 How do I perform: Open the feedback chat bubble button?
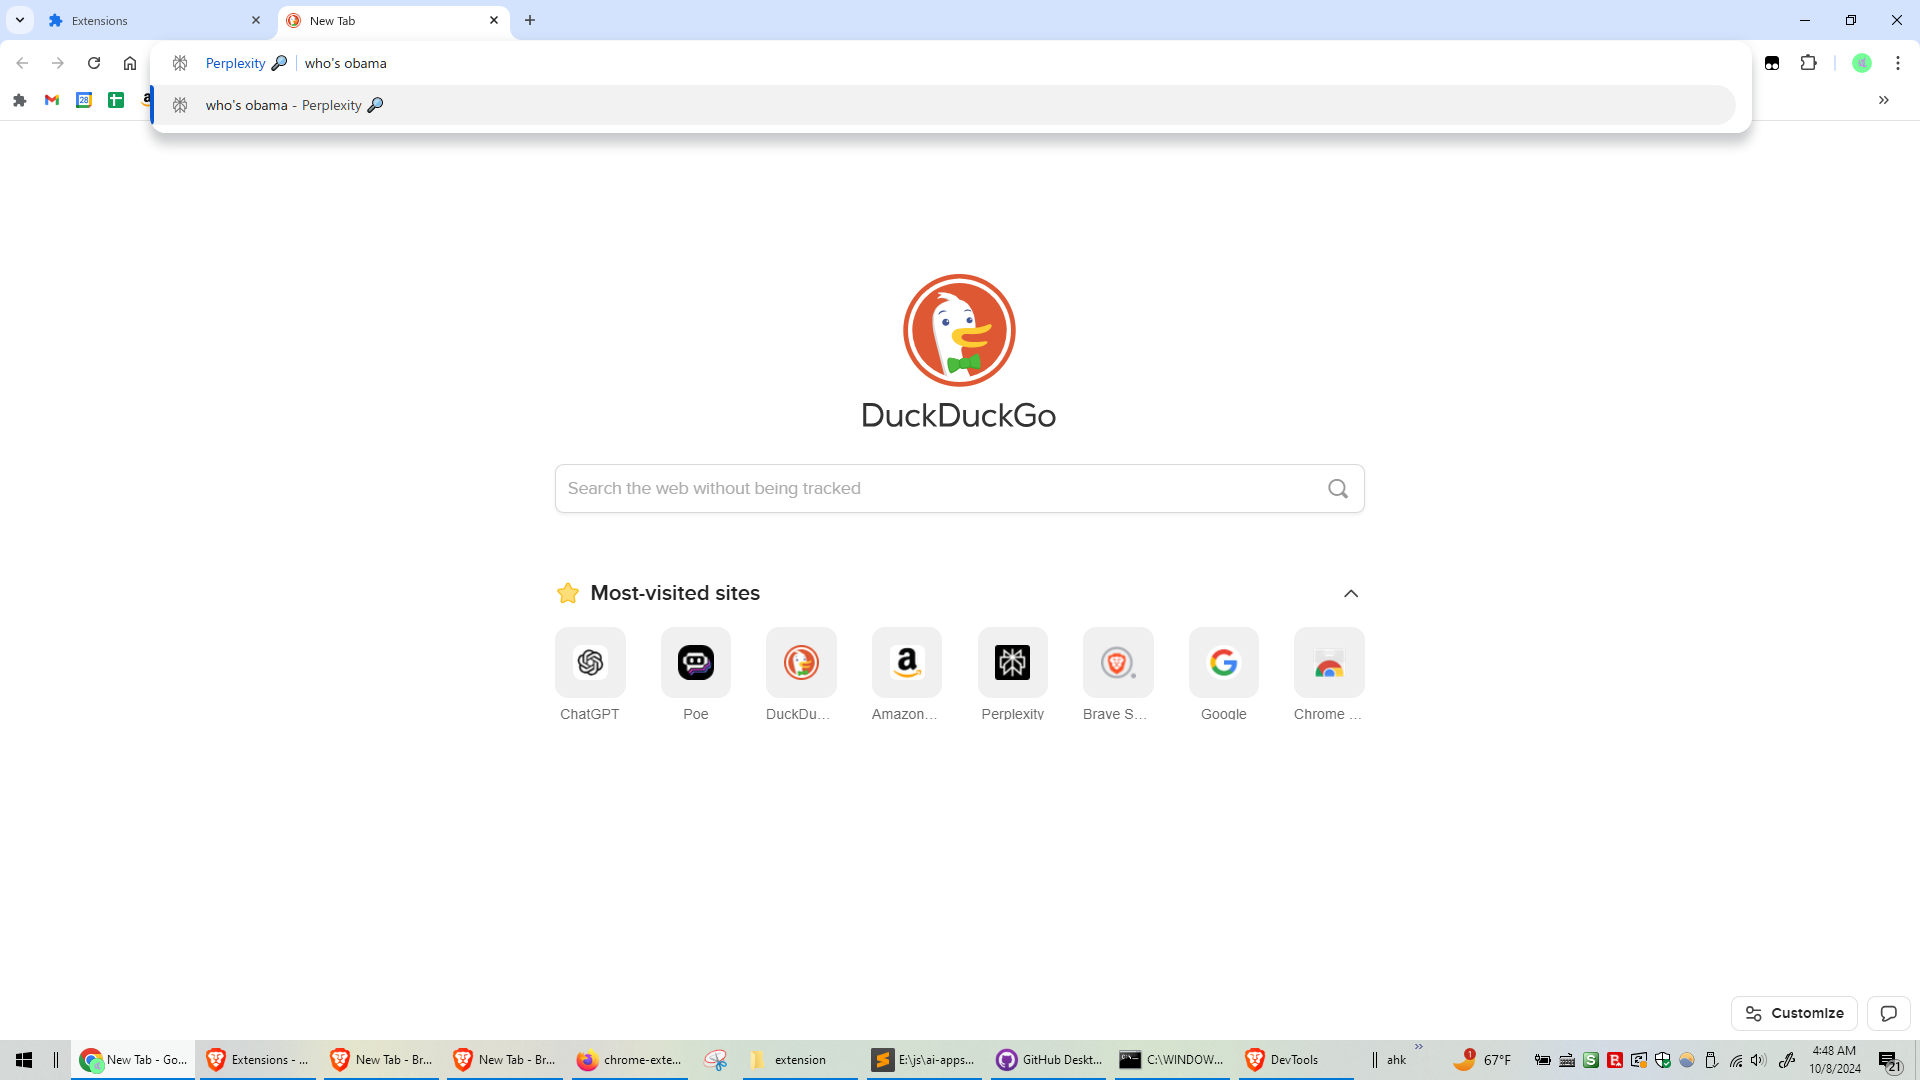click(1888, 1013)
